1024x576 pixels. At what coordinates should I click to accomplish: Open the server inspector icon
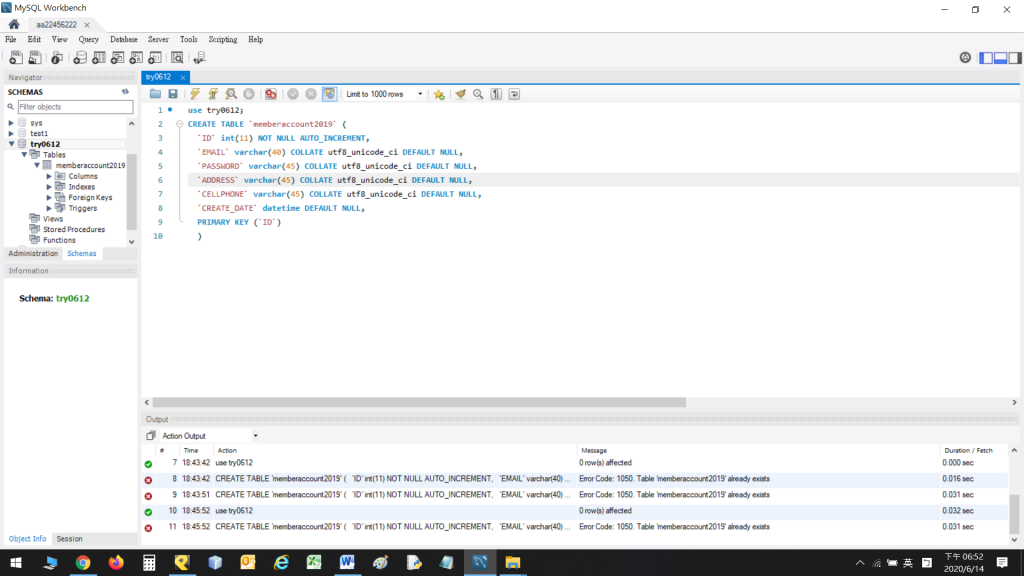(57, 58)
